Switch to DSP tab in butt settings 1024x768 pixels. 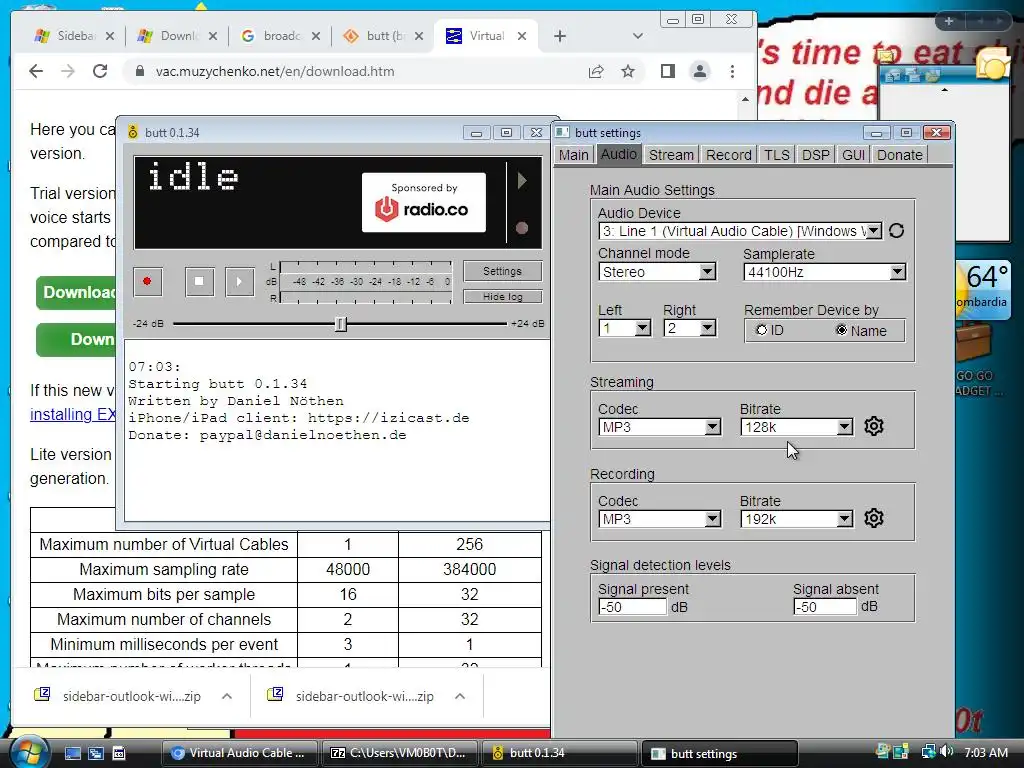tap(816, 155)
